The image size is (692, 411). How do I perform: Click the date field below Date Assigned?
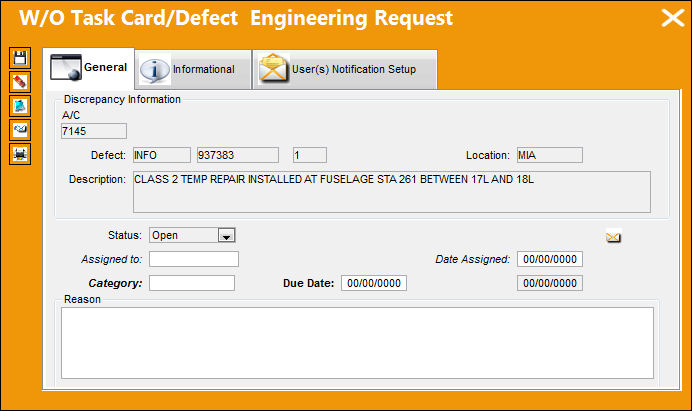[x=550, y=283]
